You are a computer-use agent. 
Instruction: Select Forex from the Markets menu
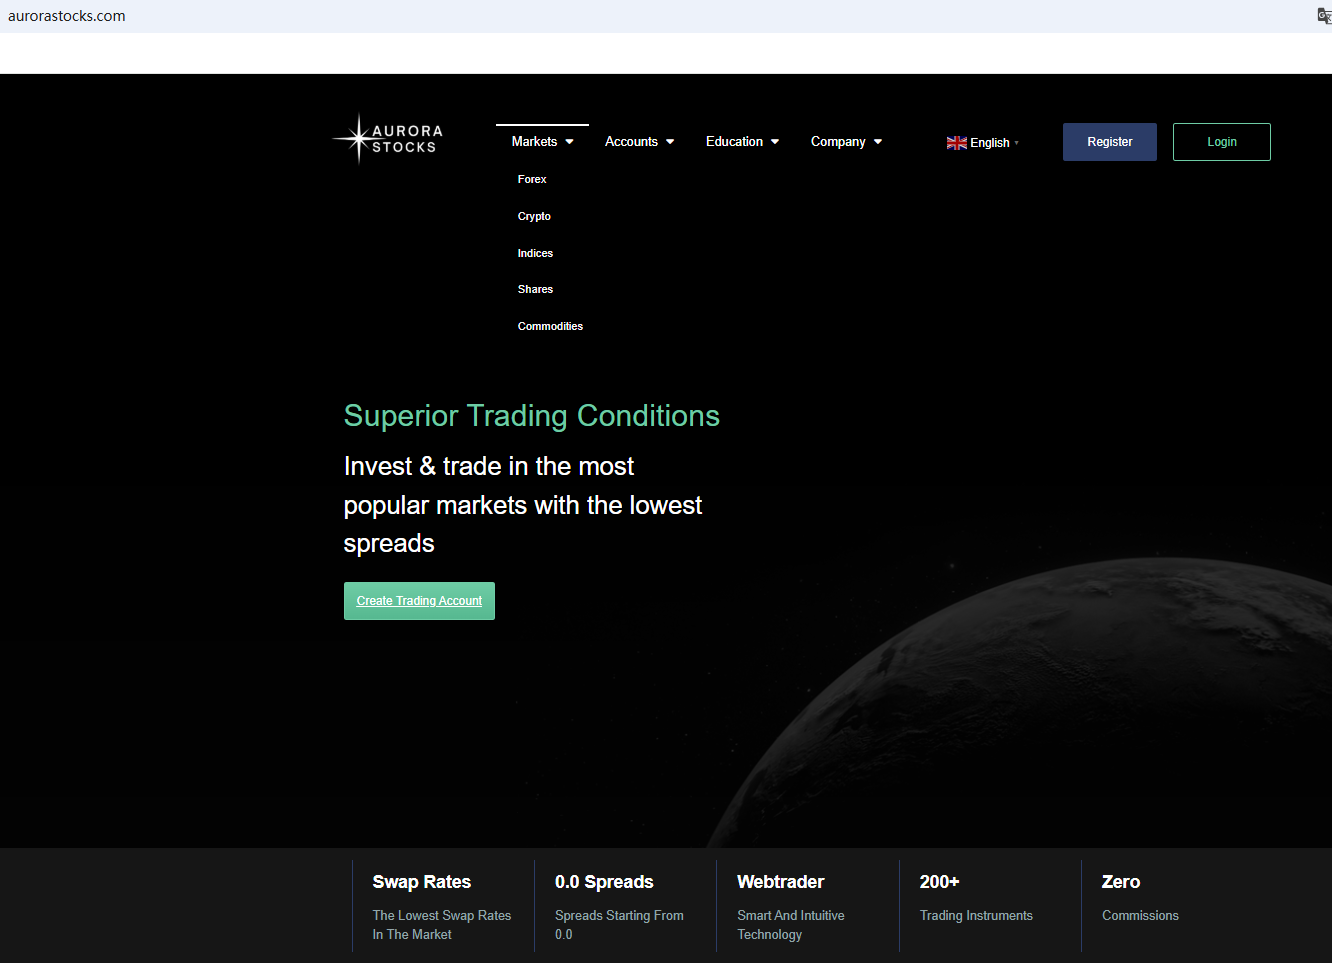pyautogui.click(x=532, y=180)
